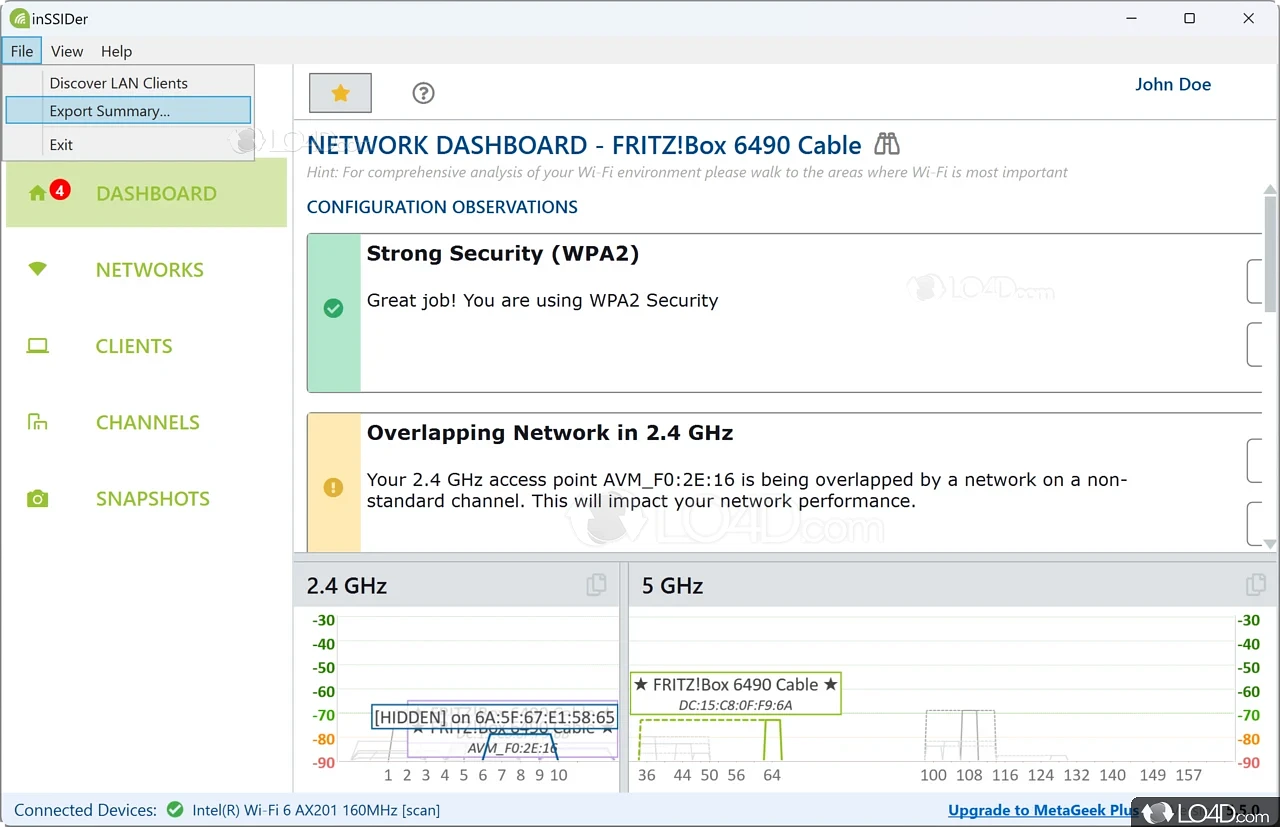The width and height of the screenshot is (1280, 827).
Task: Click the AVM_F0:2E:16 label in 2.4 GHz graph
Action: click(x=512, y=747)
